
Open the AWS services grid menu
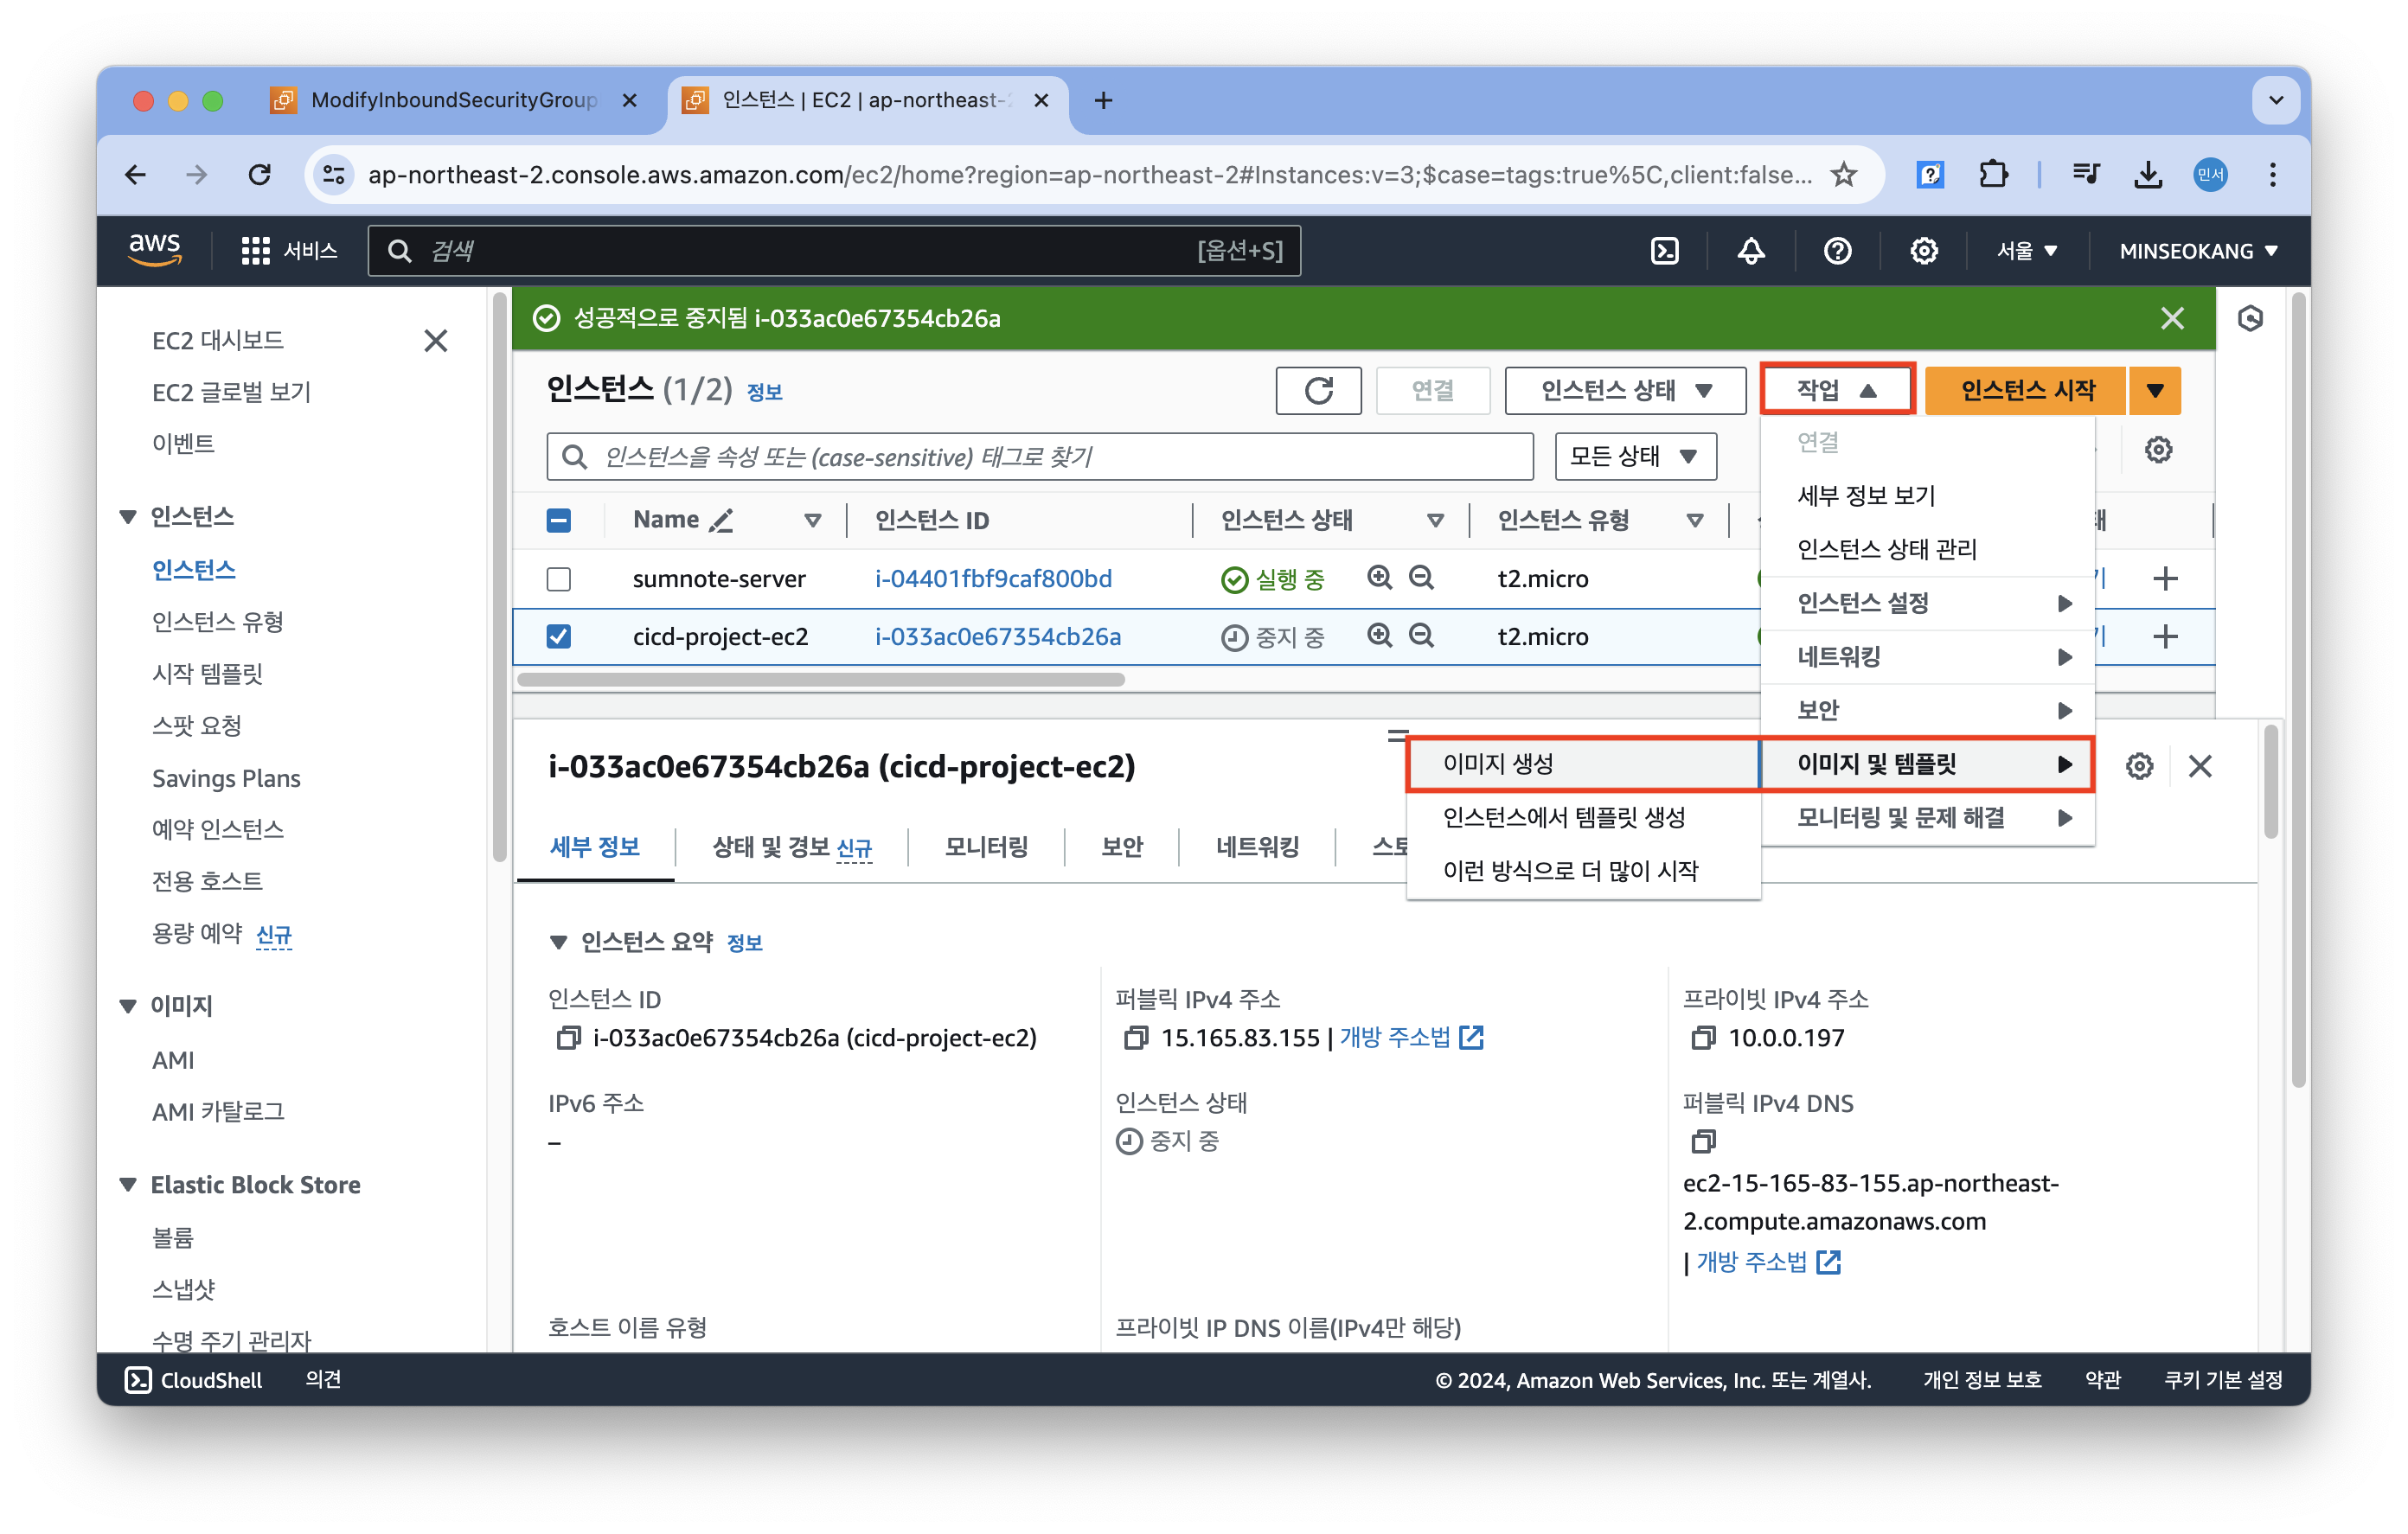tap(255, 251)
